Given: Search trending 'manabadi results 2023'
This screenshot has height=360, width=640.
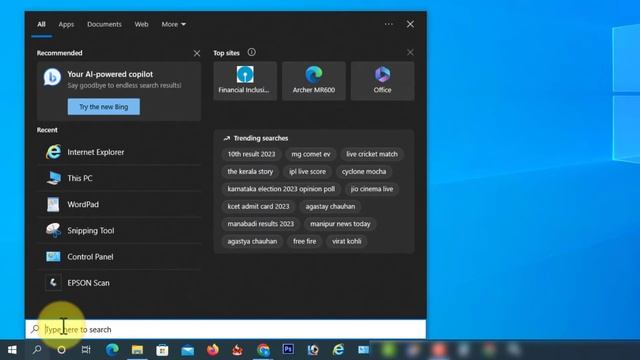Looking at the screenshot, I should coord(261,224).
